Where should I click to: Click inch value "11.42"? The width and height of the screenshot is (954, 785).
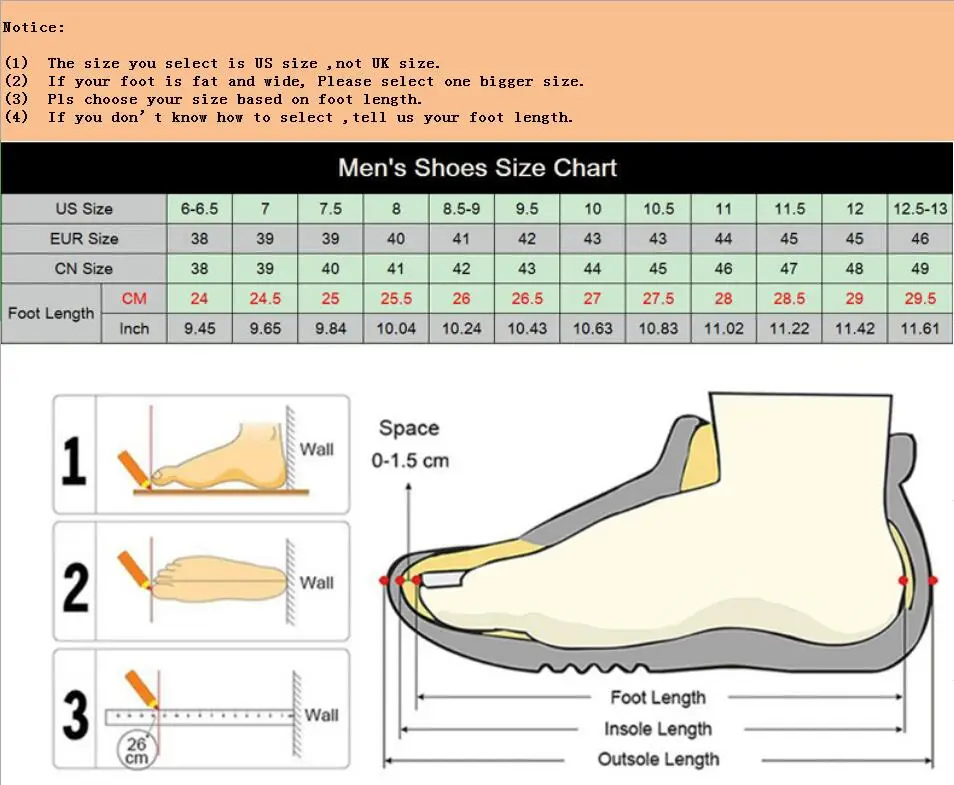(854, 329)
